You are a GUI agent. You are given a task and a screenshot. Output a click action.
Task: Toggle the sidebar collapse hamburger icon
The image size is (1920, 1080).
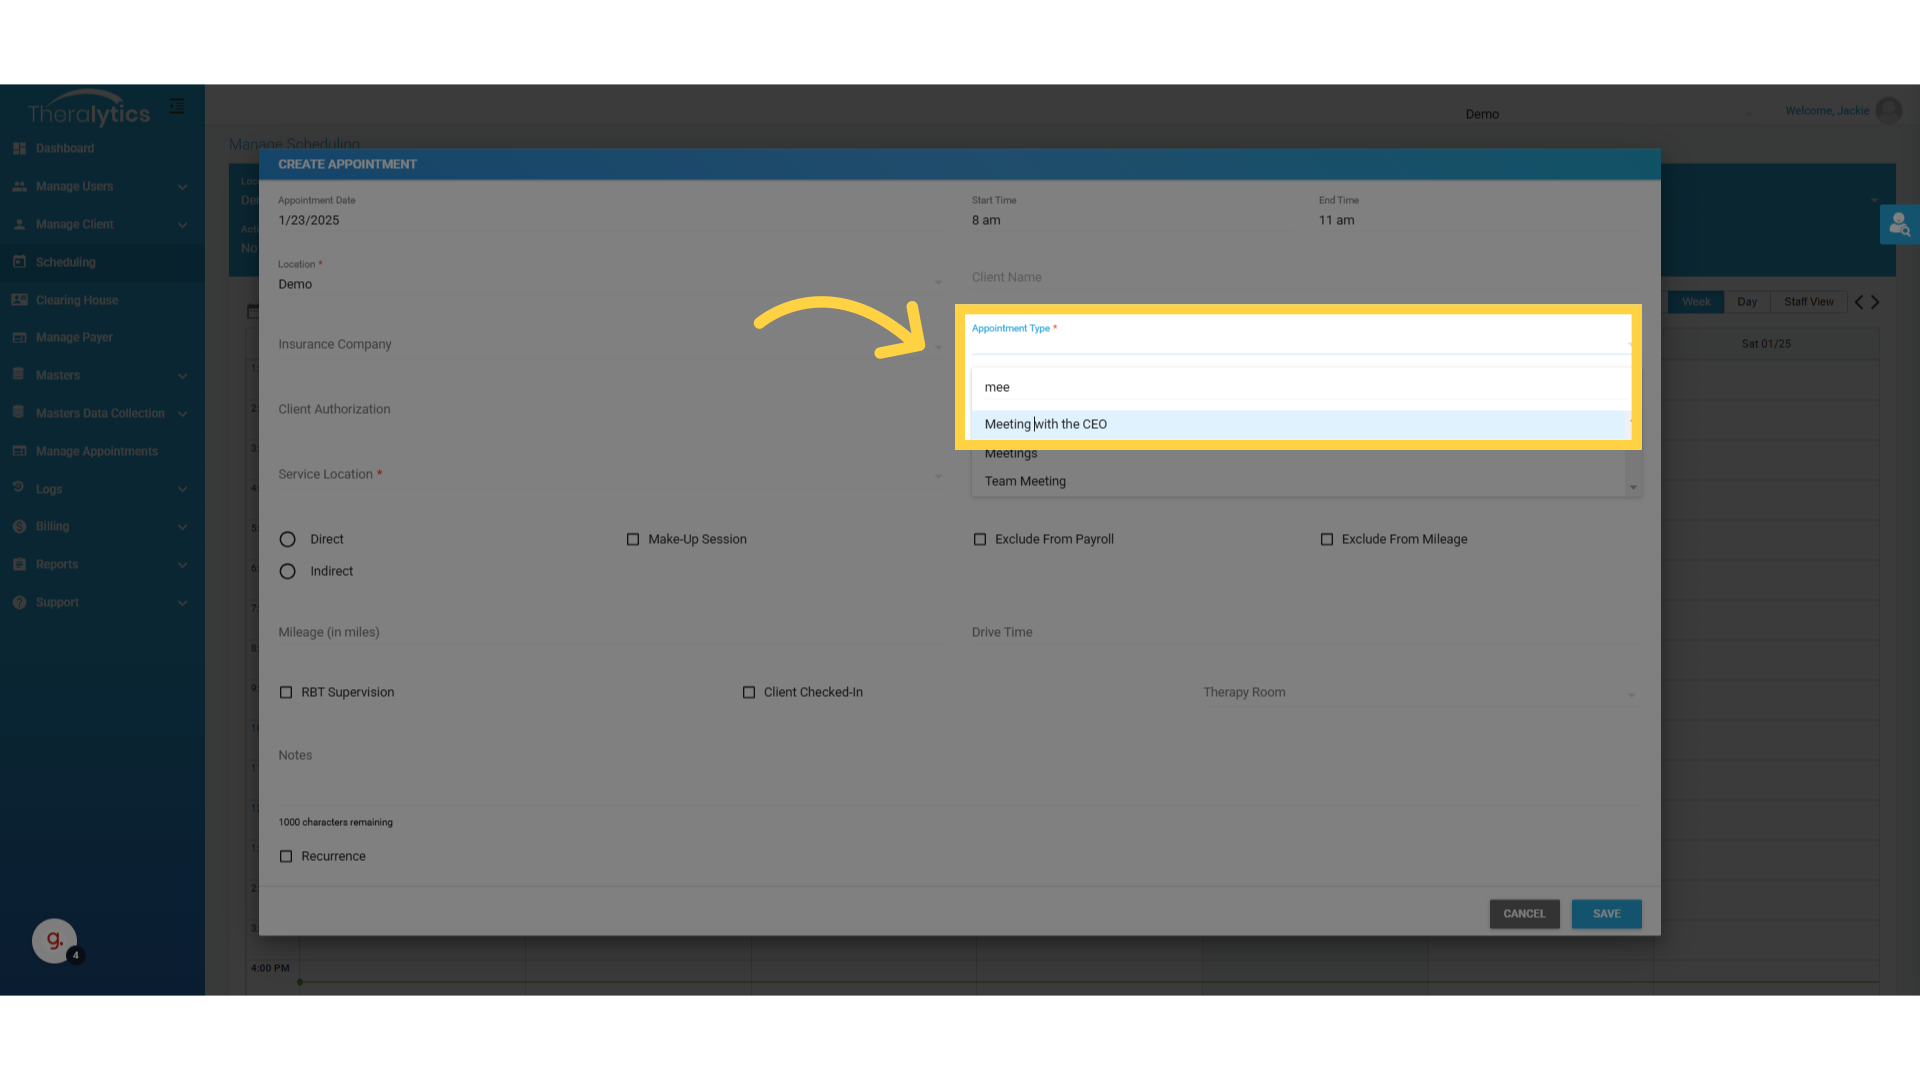pyautogui.click(x=177, y=106)
